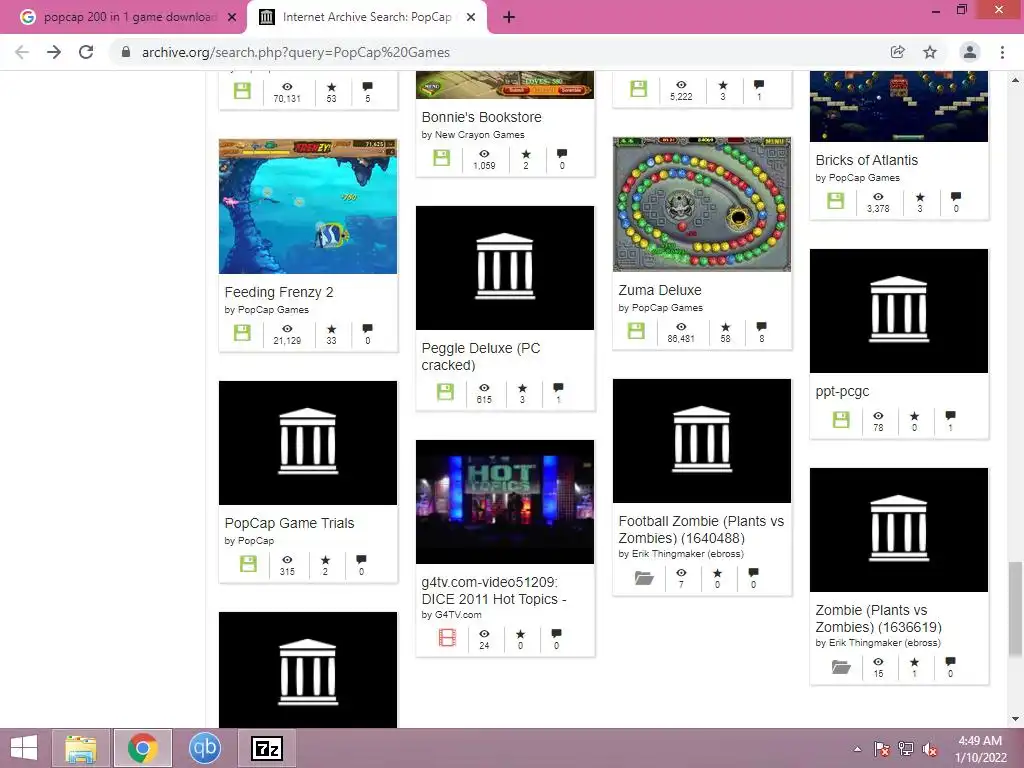
Task: Click the browser back arrow
Action: click(22, 52)
